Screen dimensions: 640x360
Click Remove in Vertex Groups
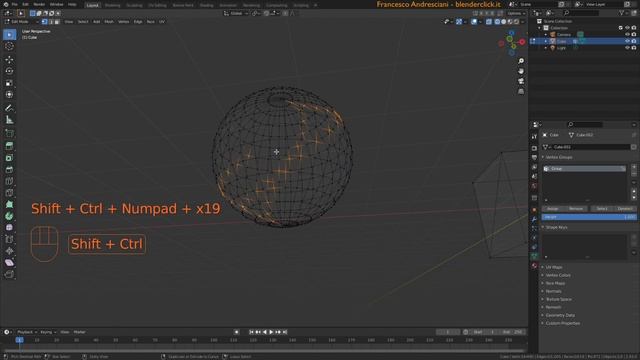pos(576,209)
